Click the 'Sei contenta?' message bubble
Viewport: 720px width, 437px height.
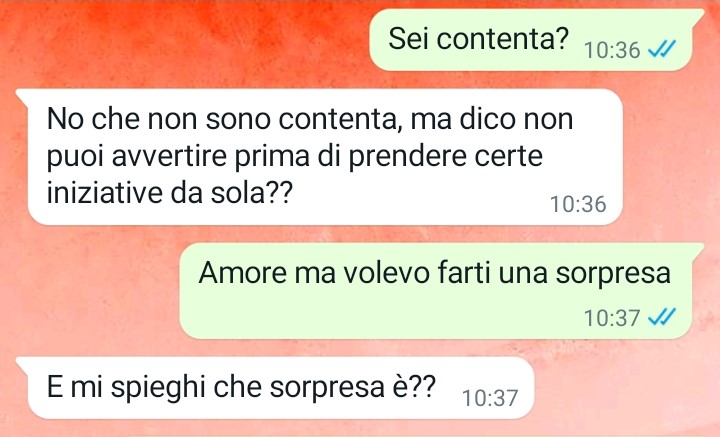point(533,39)
